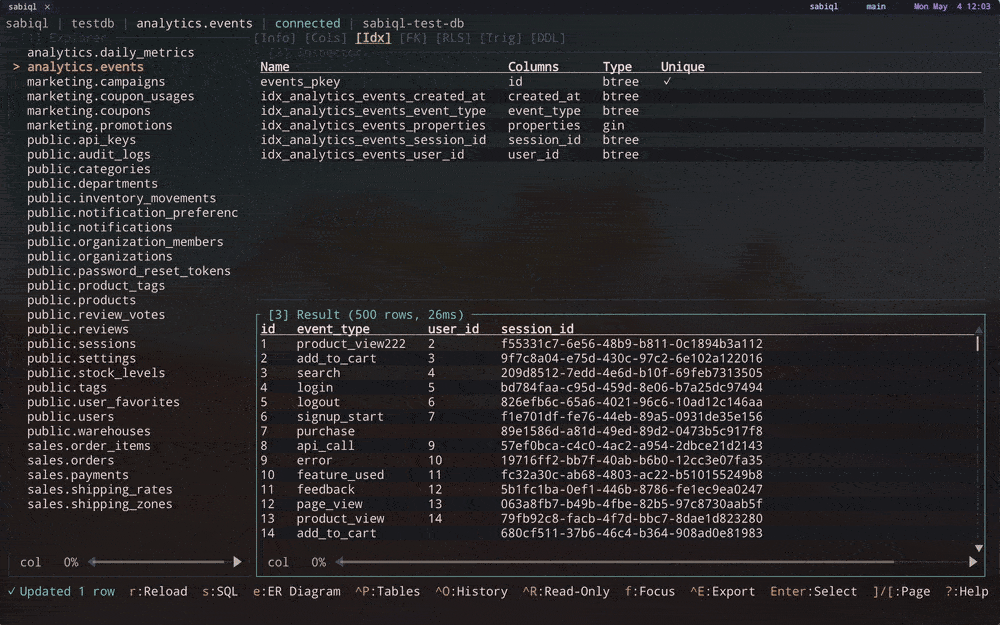Screen dimensions: 1000x625
Task: Click the ]/[:Page hint
Action: (901, 591)
